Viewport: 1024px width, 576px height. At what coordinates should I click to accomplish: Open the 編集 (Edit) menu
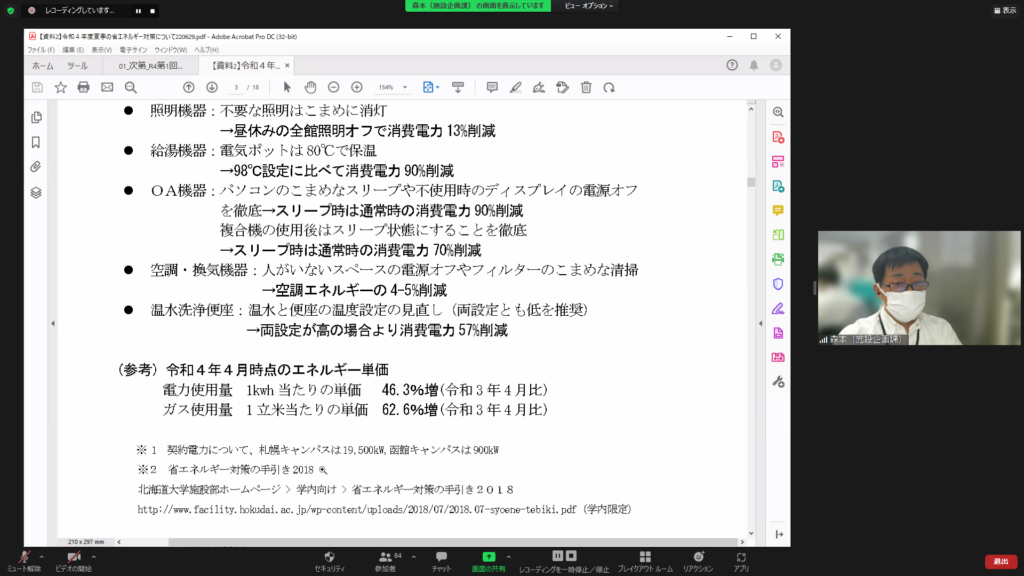point(72,49)
